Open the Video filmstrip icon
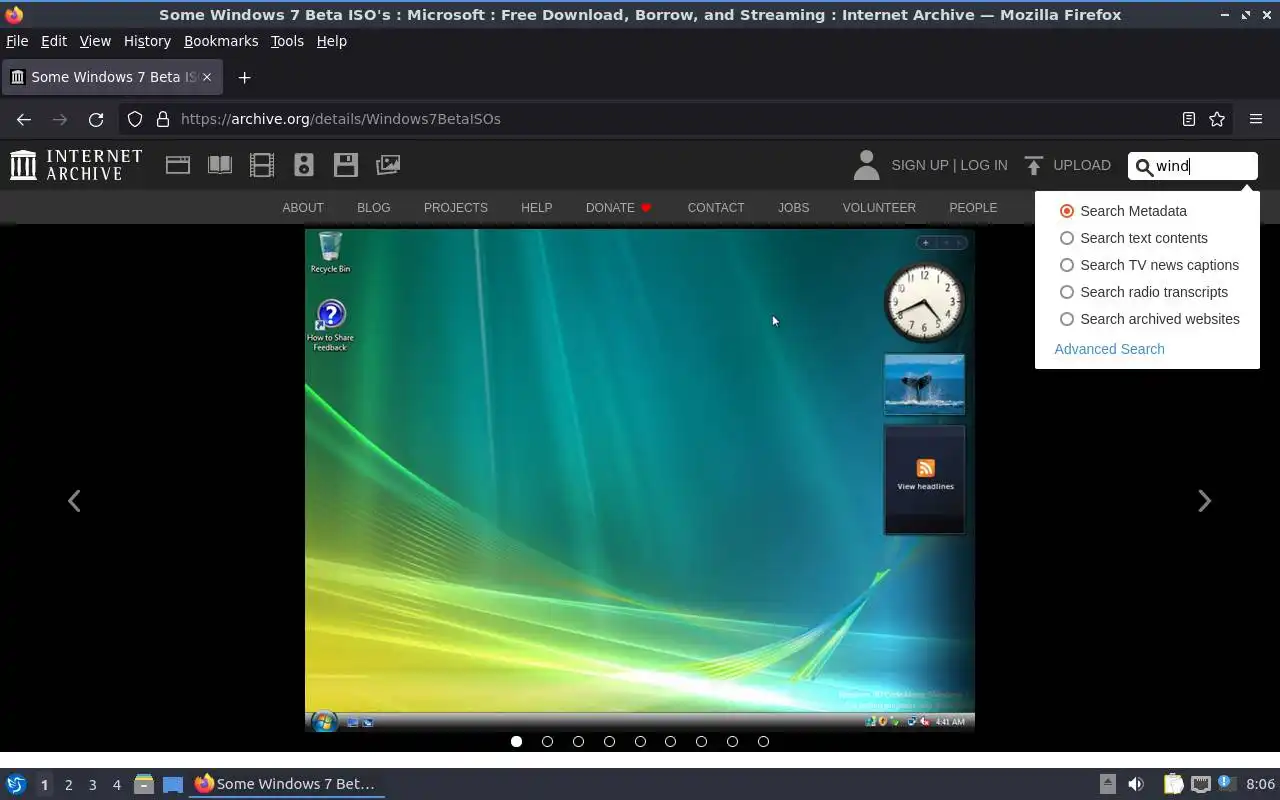Screen dimensions: 1280x800 click(262, 165)
